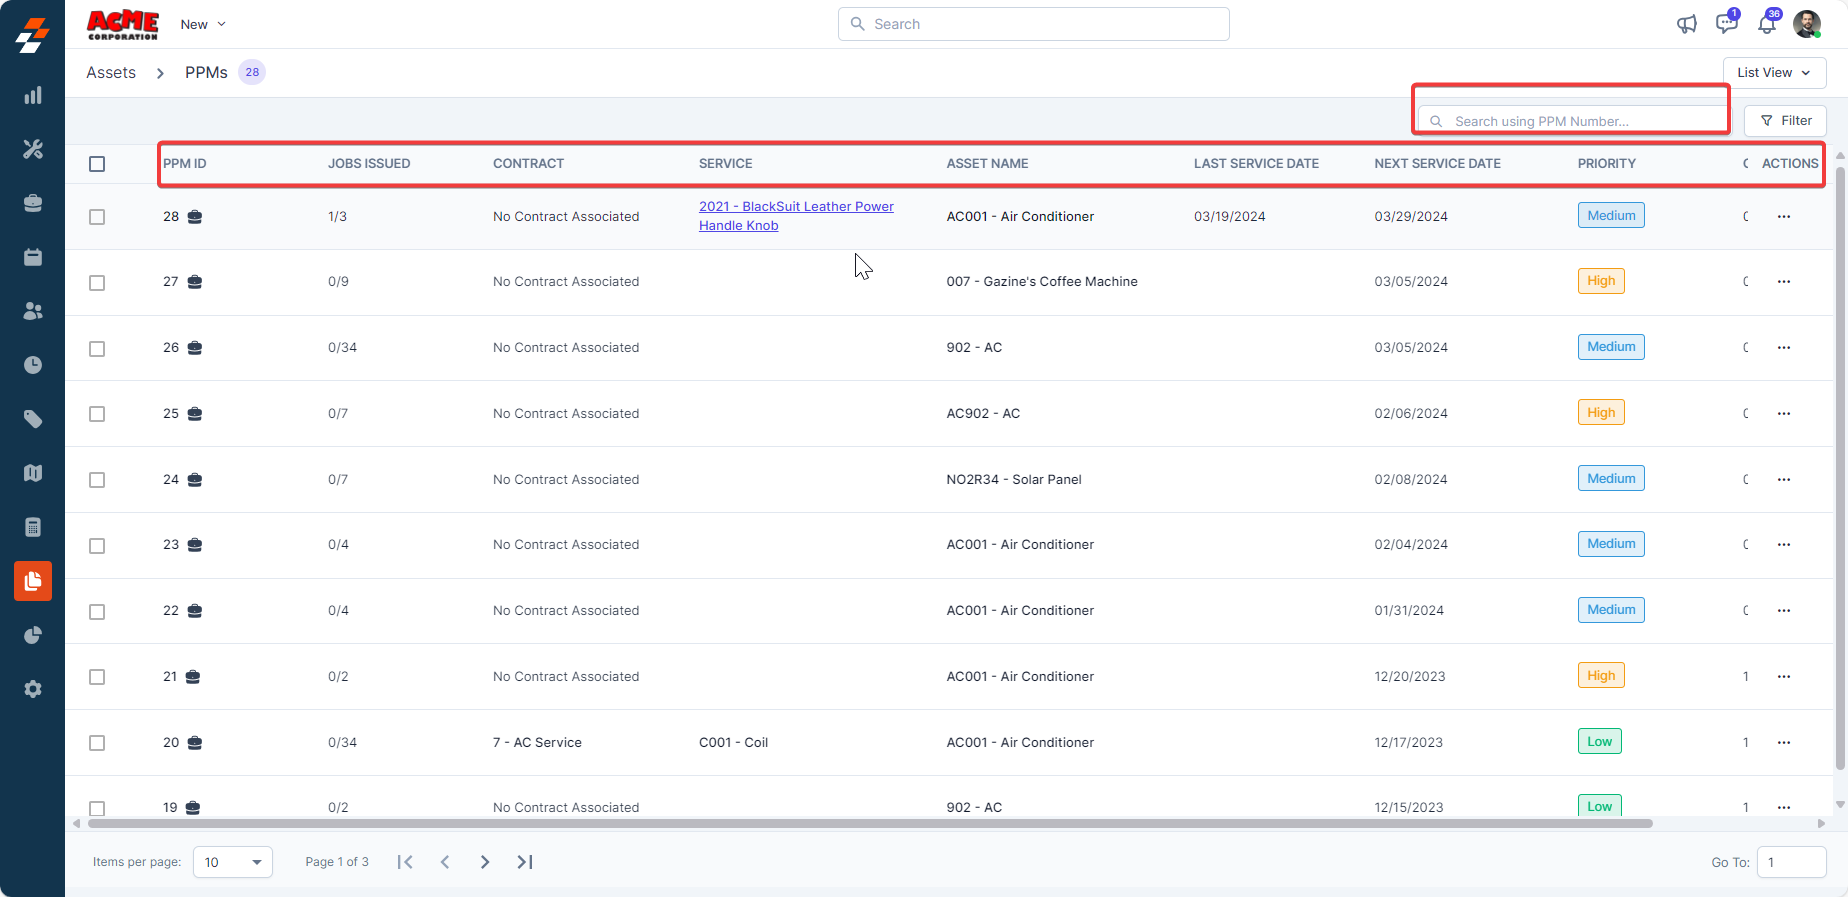Open the notifications bell
1848x897 pixels.
1767,24
